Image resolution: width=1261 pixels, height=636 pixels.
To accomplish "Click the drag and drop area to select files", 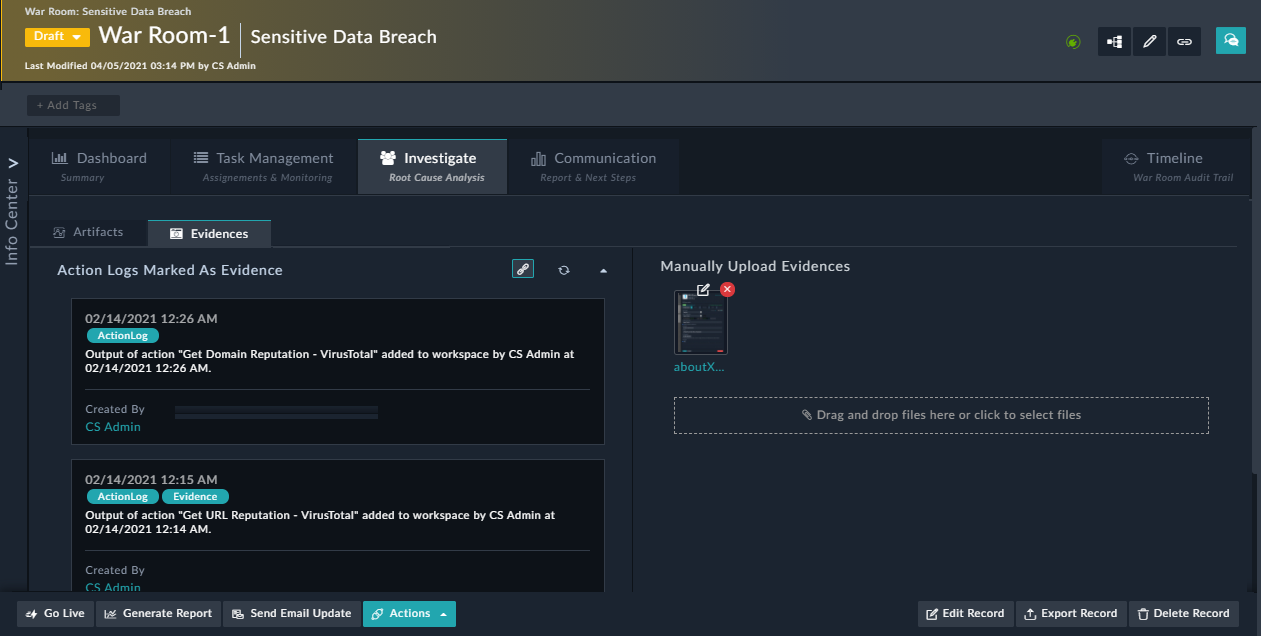I will pos(941,414).
